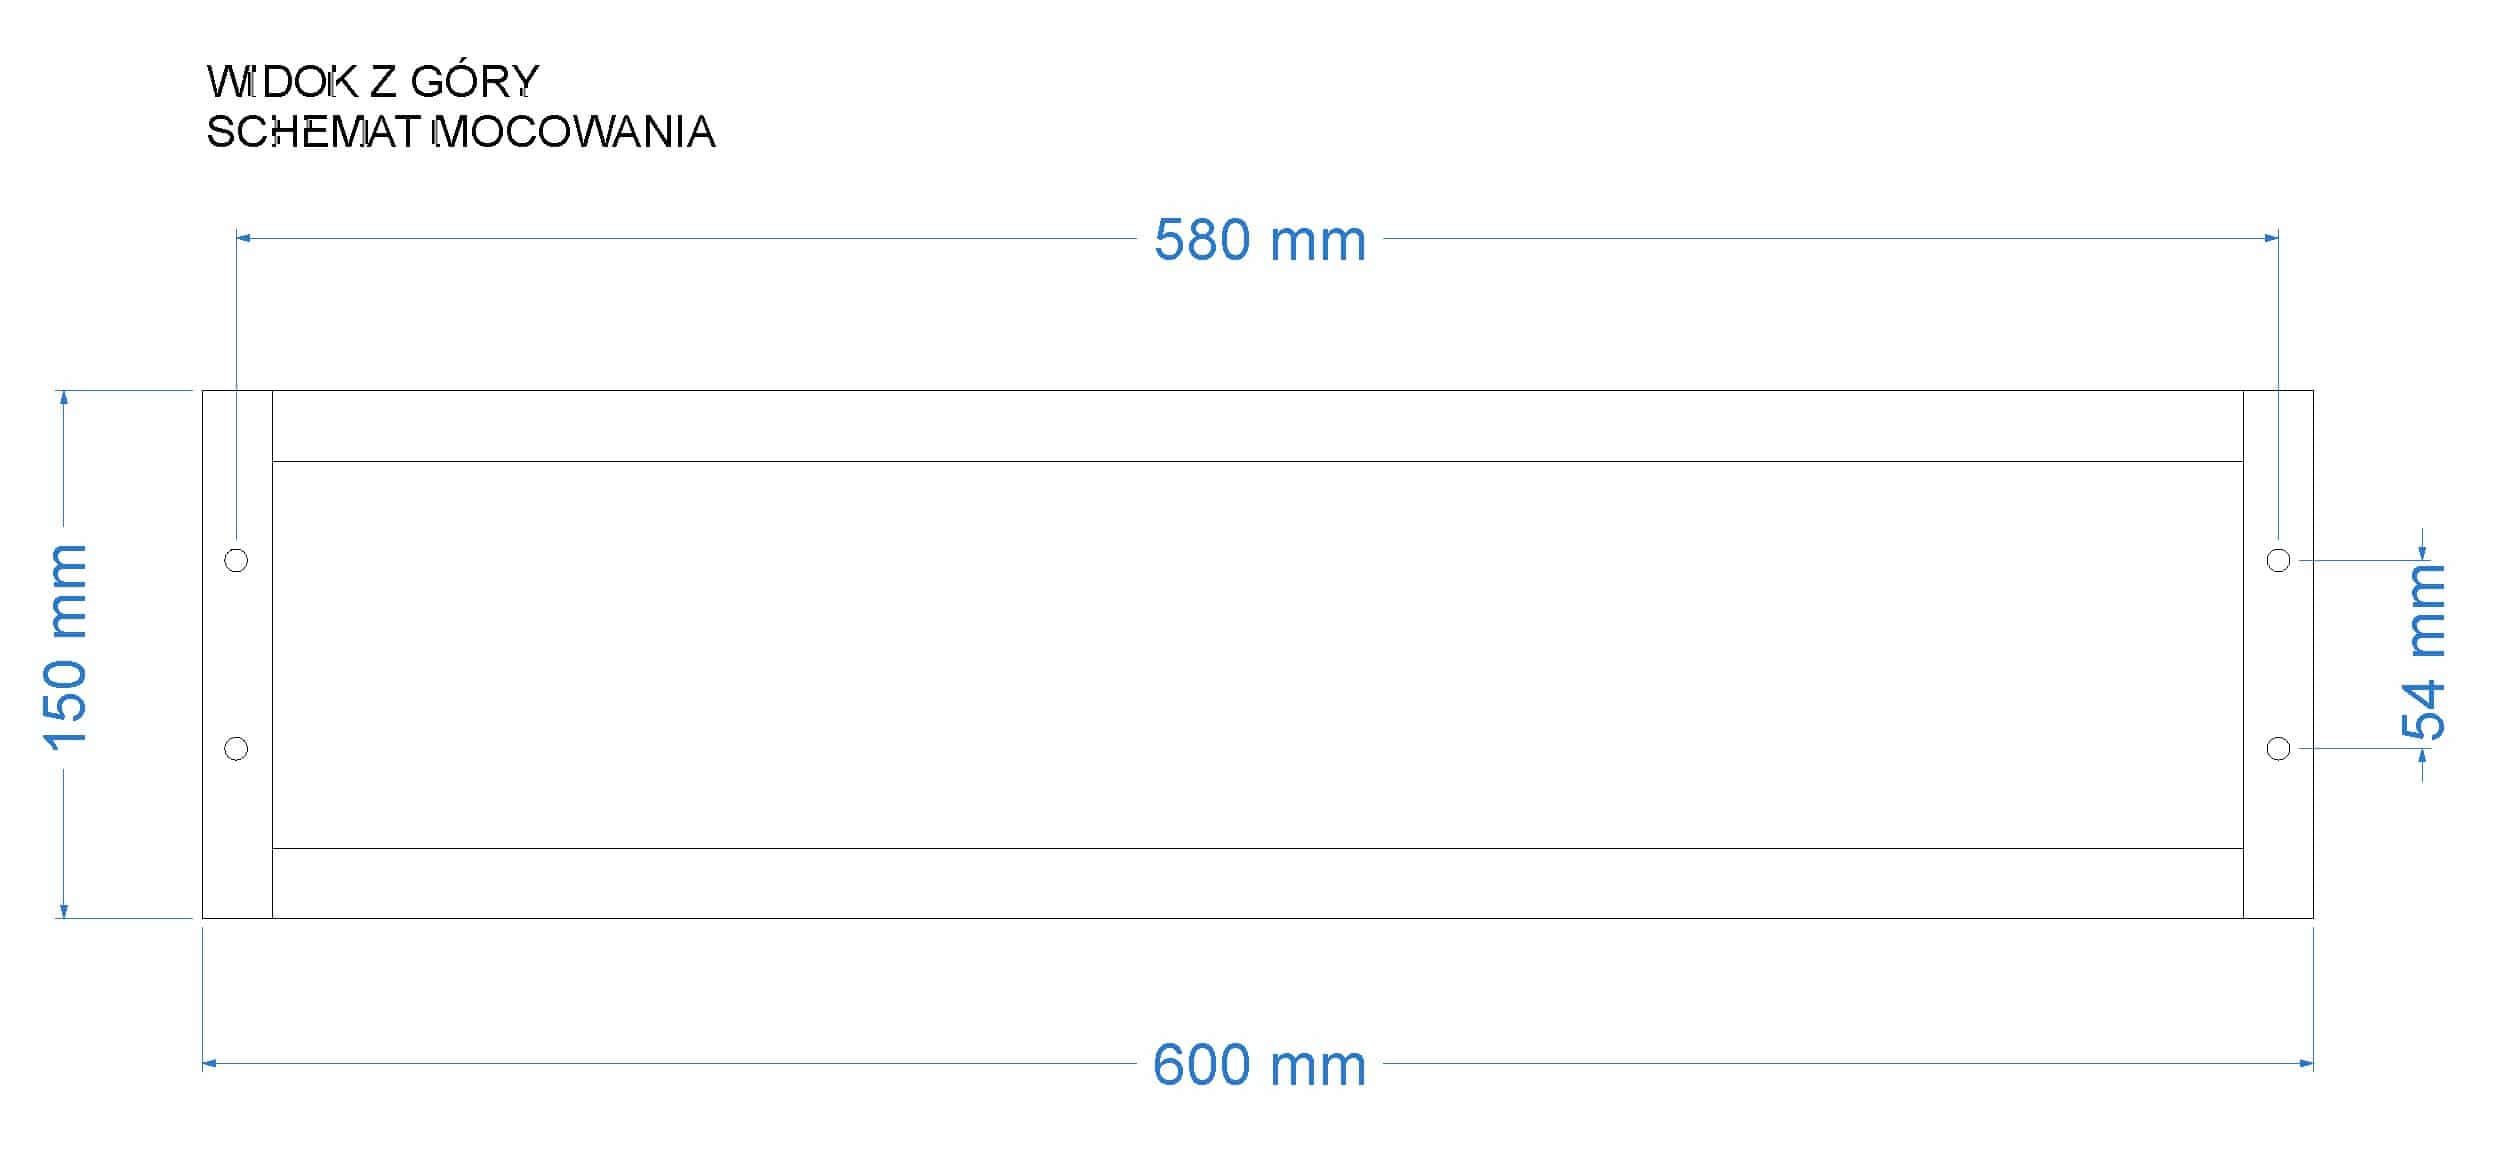Click the vertical 54 mm dimension label
This screenshot has width=2498, height=1151.
click(2424, 652)
